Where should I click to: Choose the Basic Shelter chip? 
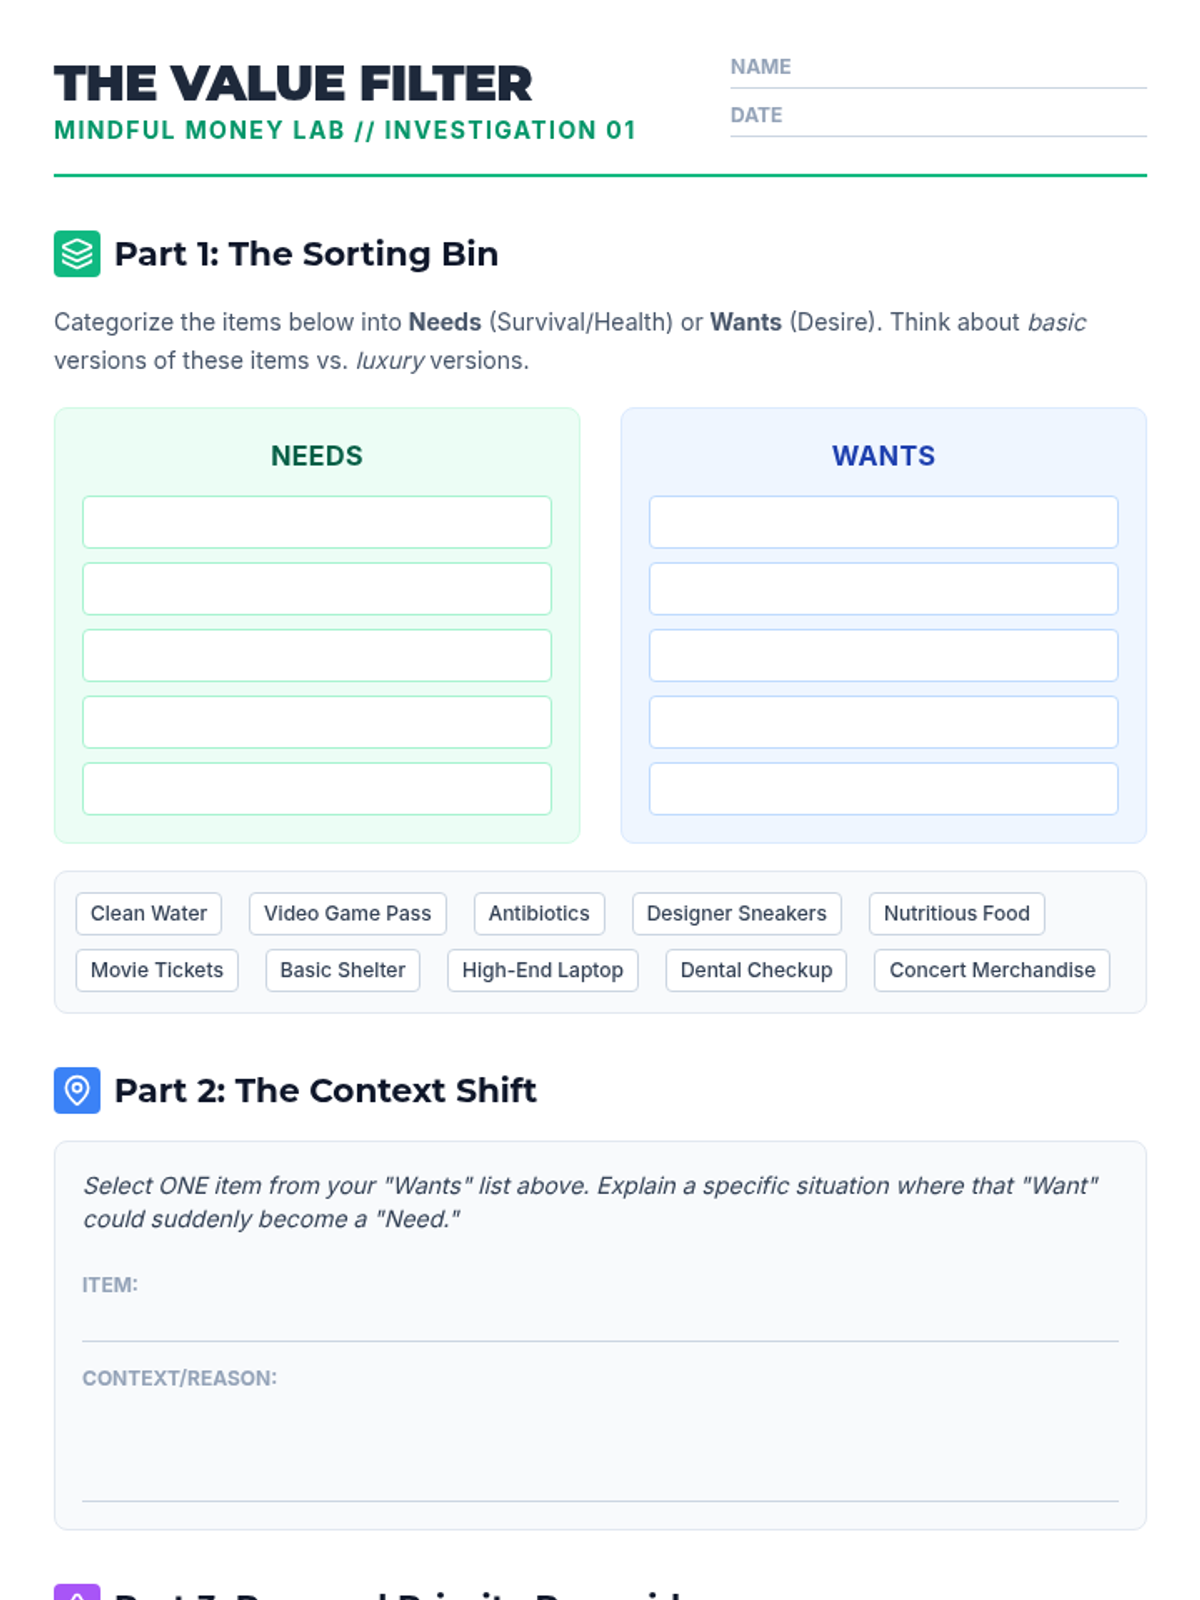click(343, 970)
